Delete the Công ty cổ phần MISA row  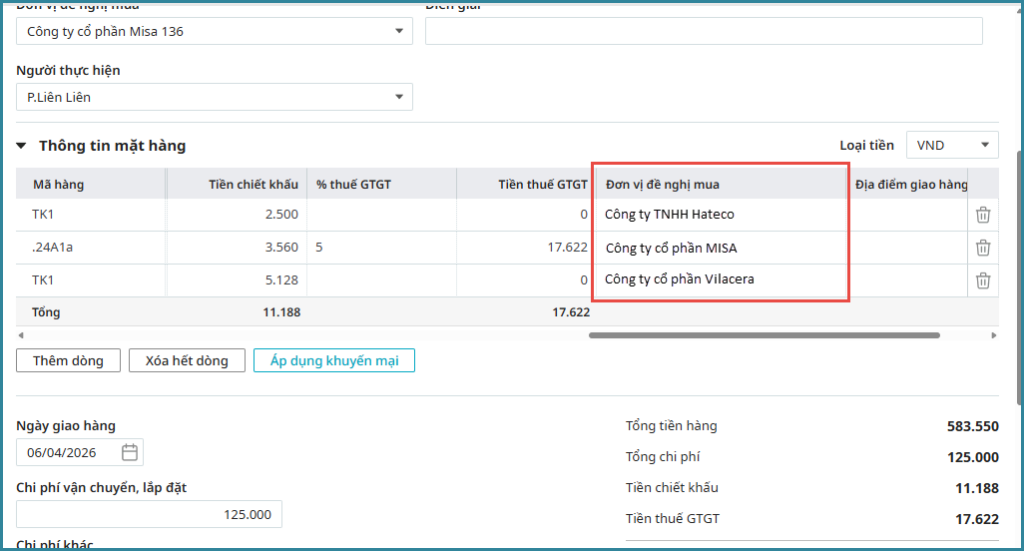pos(983,248)
